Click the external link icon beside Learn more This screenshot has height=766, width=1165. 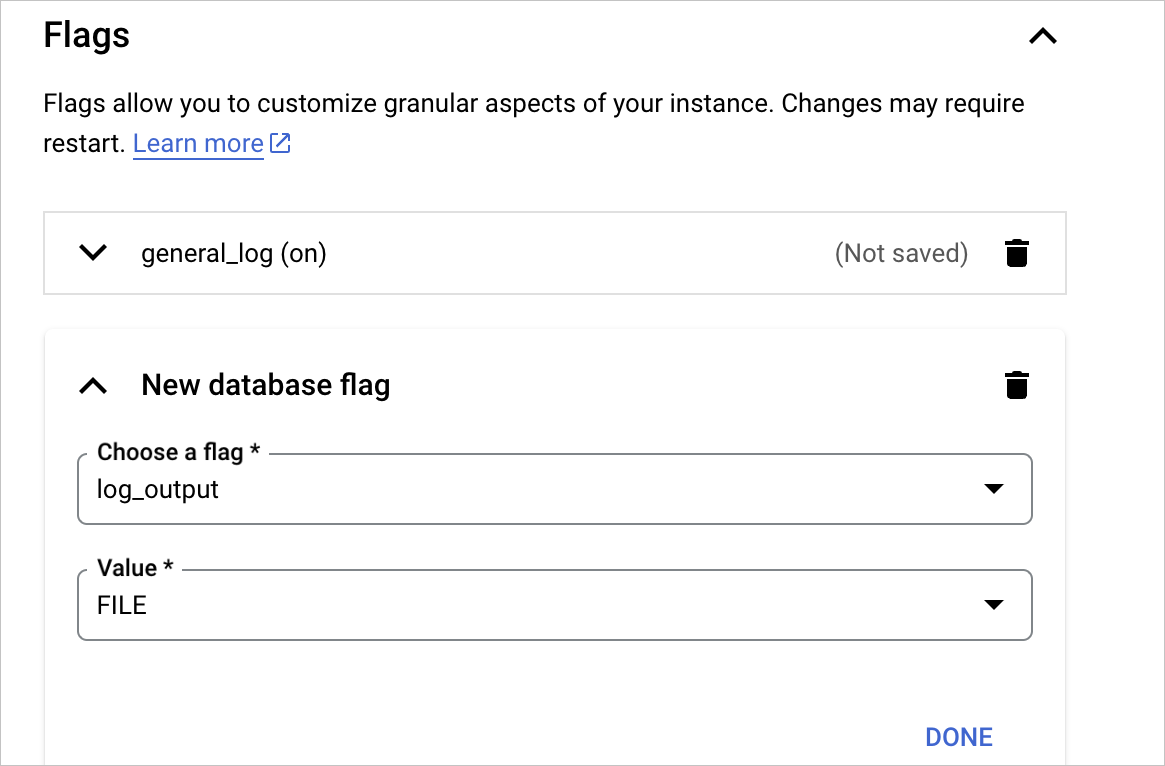(x=281, y=144)
